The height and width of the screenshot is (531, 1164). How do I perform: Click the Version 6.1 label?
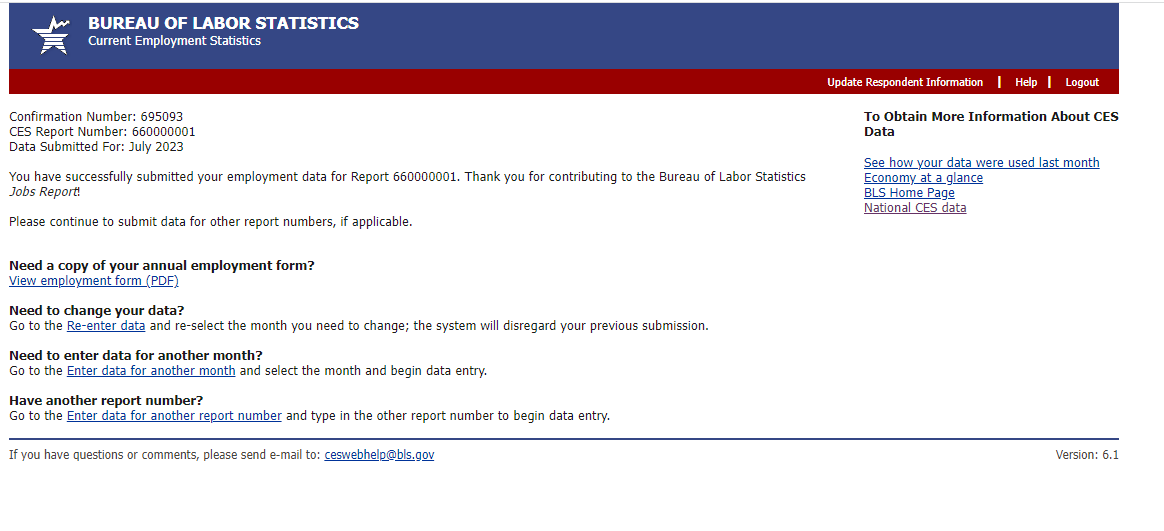[x=1087, y=455]
